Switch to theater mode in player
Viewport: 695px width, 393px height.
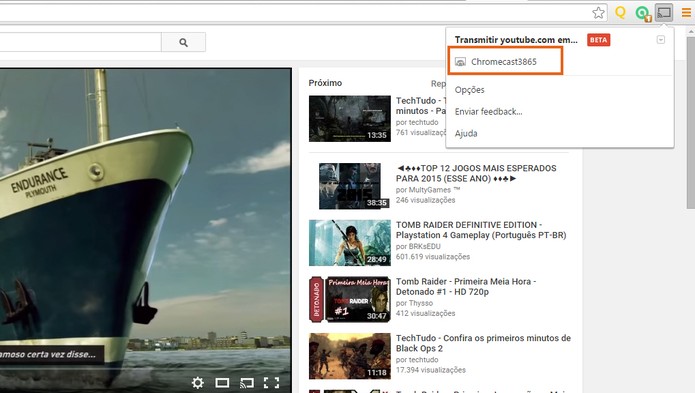coord(222,382)
